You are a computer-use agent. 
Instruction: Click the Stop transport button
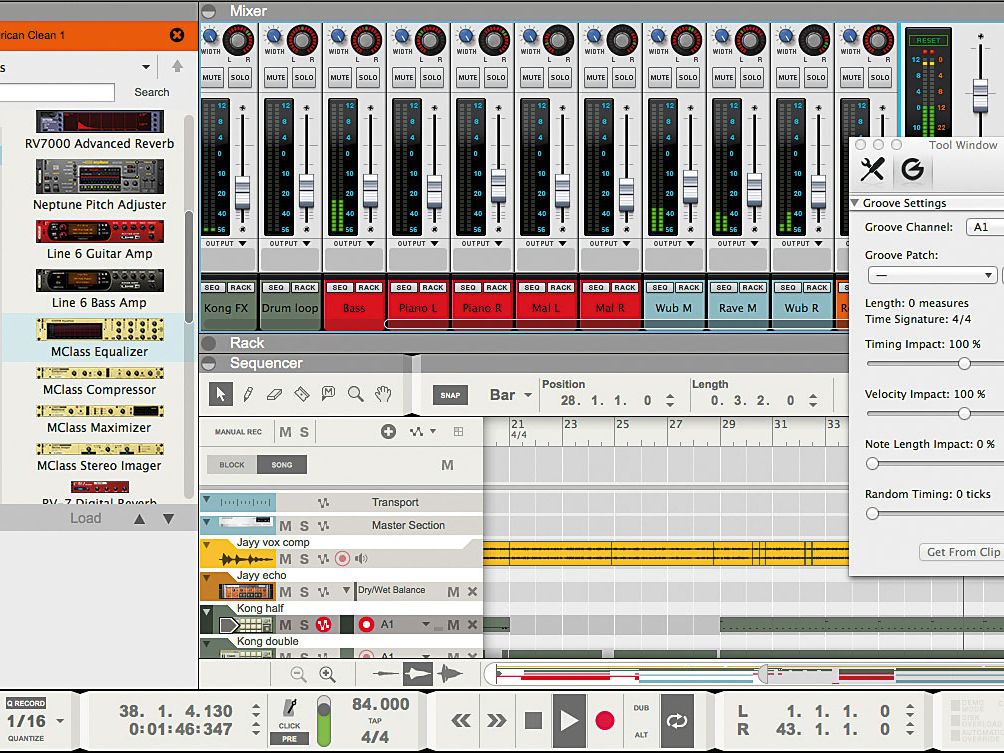(x=533, y=721)
